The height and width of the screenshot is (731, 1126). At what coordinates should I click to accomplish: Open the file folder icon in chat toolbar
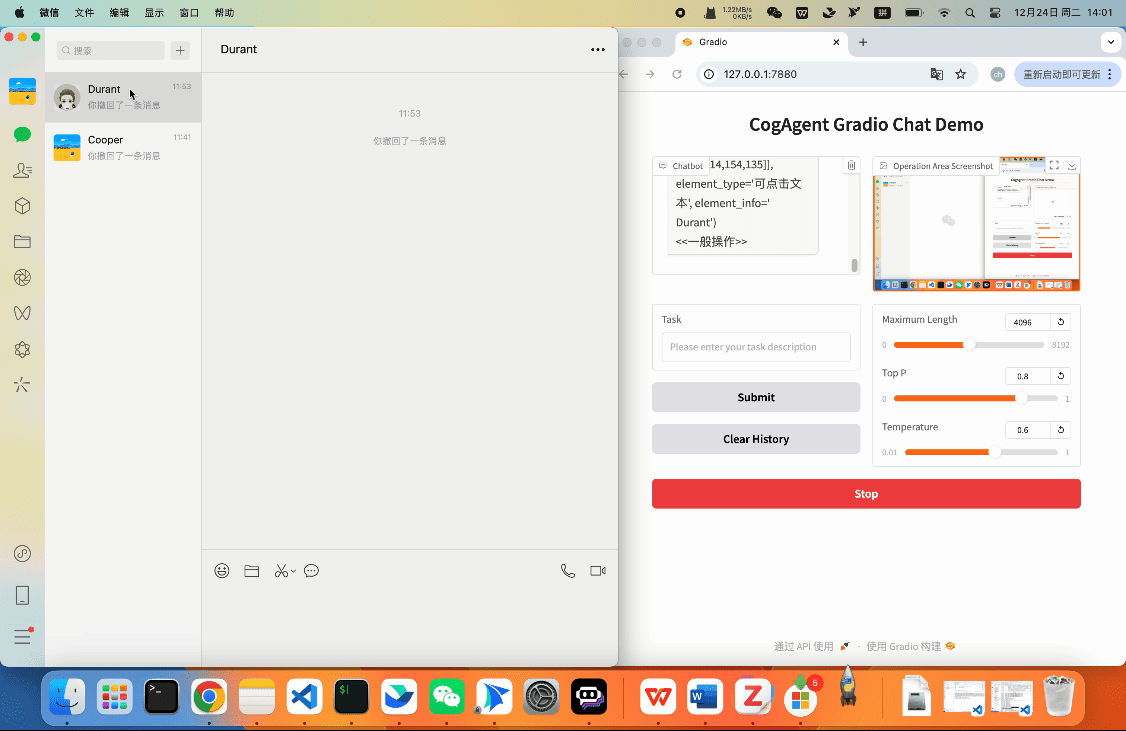(x=251, y=571)
